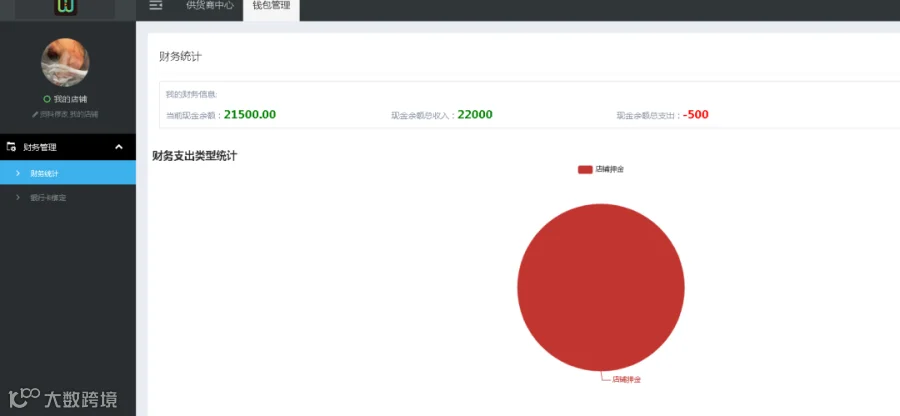The height and width of the screenshot is (416, 900).
Task: Click the red pie chart slice
Action: coord(601,287)
